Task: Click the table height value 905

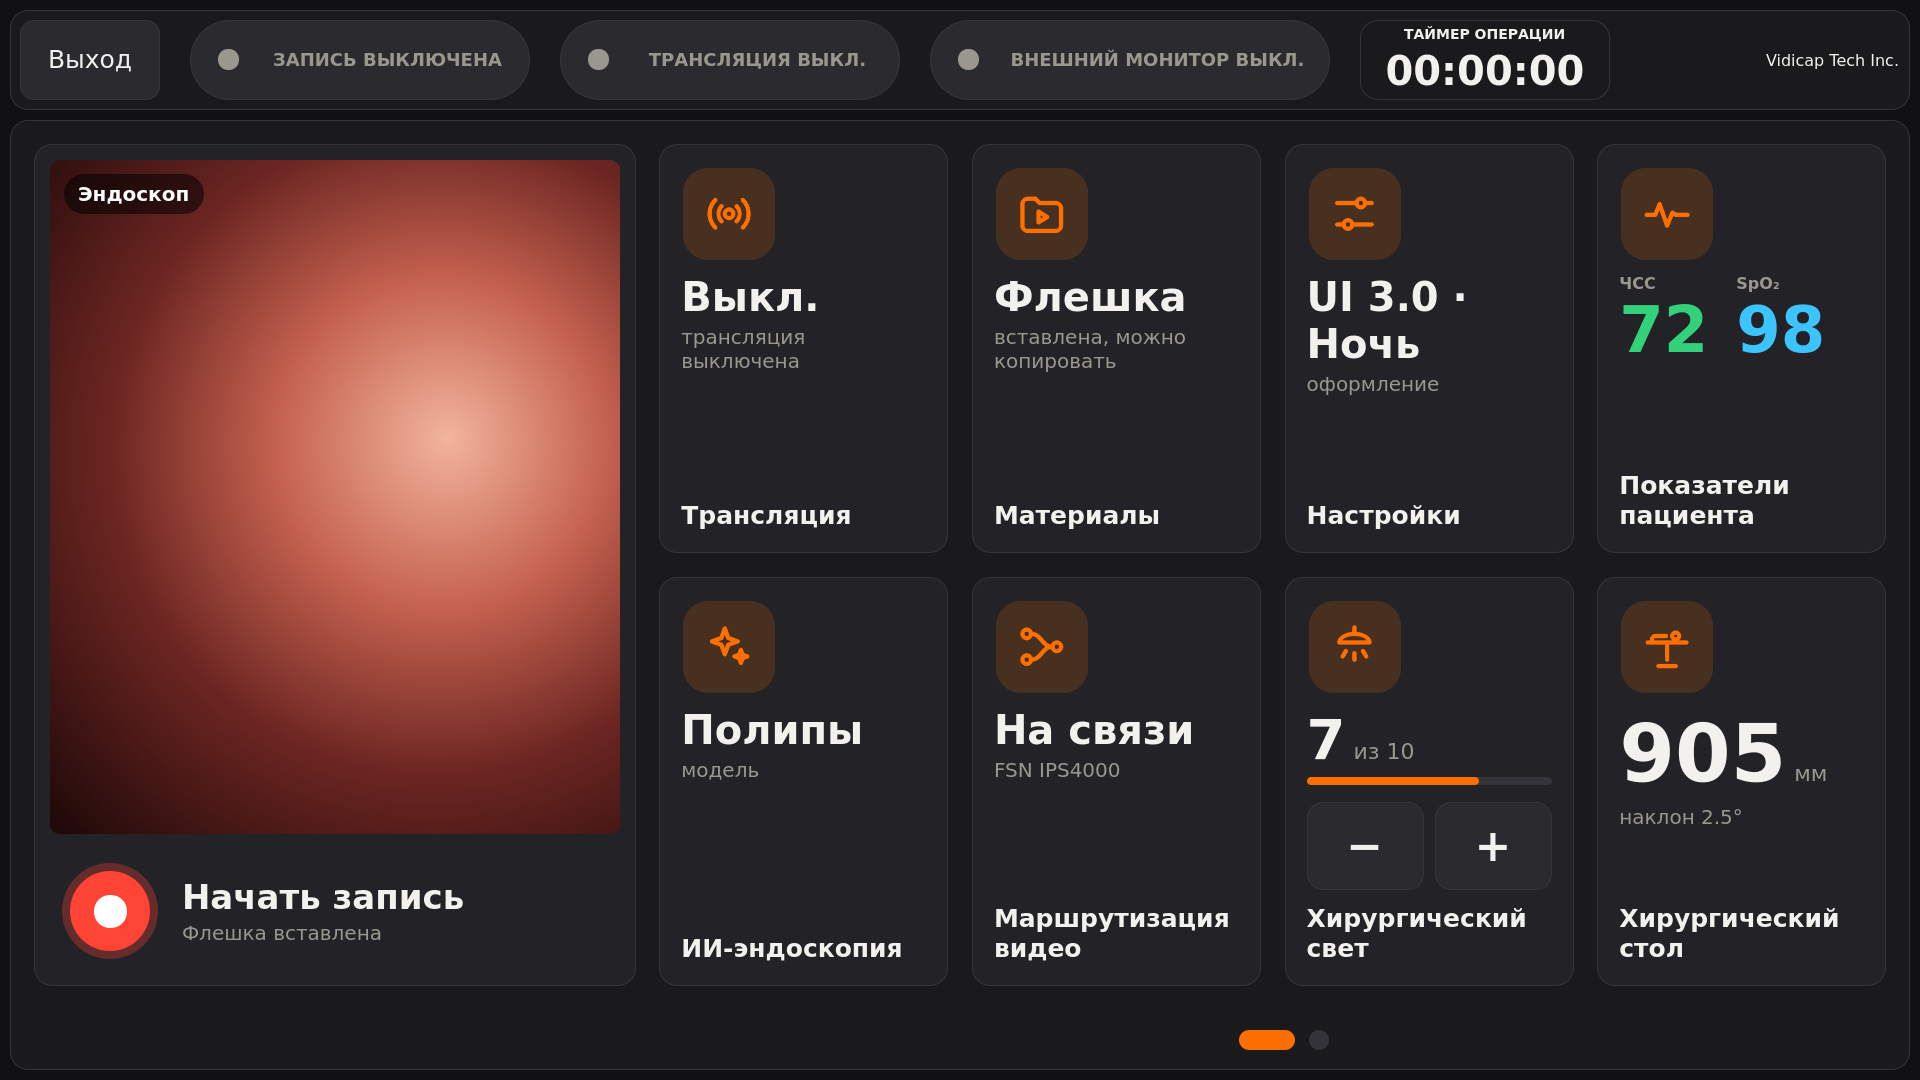Action: 1702,754
